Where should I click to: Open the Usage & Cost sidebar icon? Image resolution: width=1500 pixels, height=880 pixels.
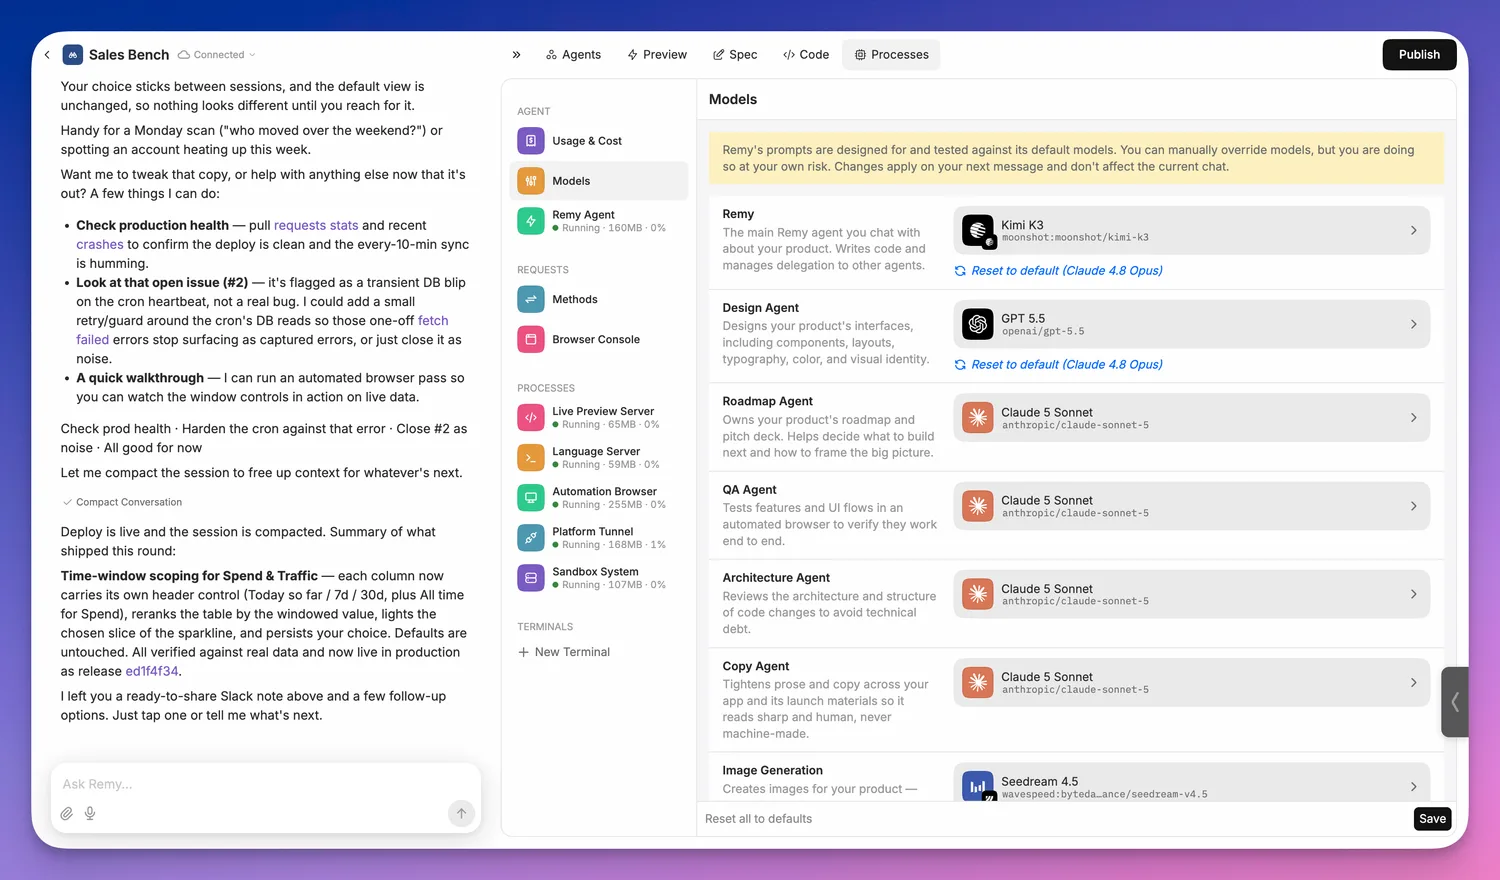(531, 141)
